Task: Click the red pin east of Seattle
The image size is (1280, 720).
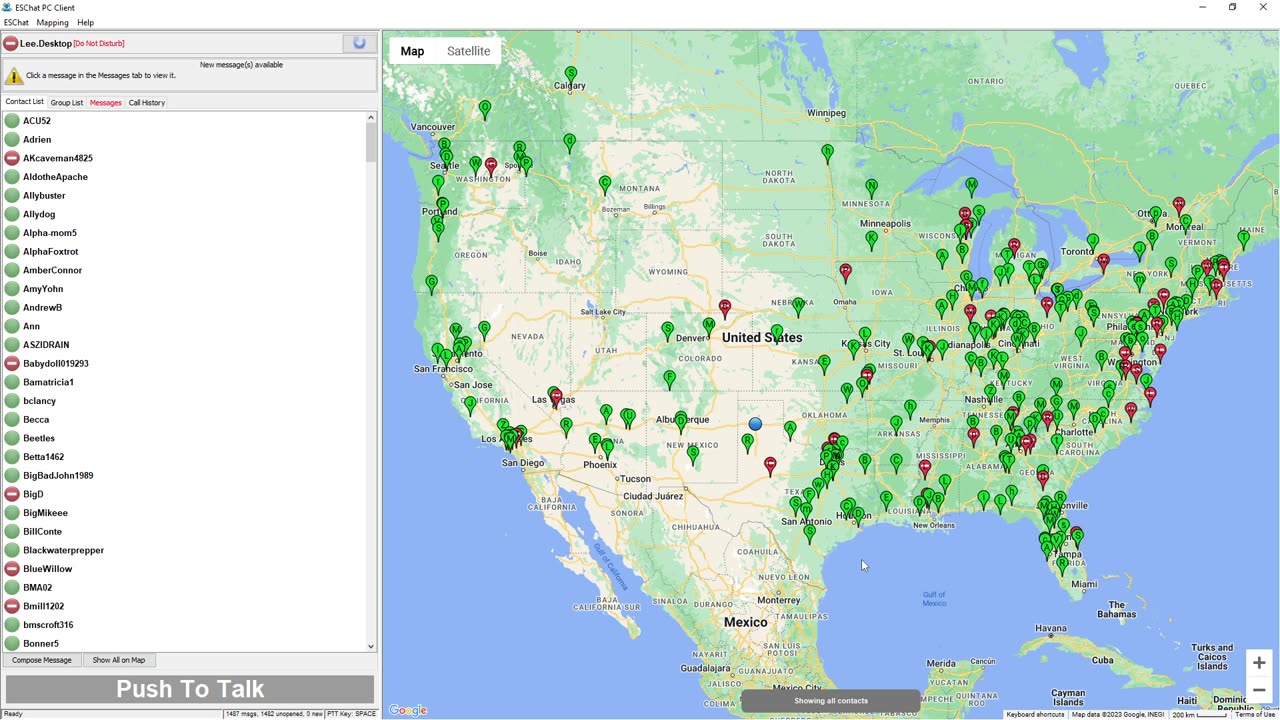Action: tap(491, 166)
